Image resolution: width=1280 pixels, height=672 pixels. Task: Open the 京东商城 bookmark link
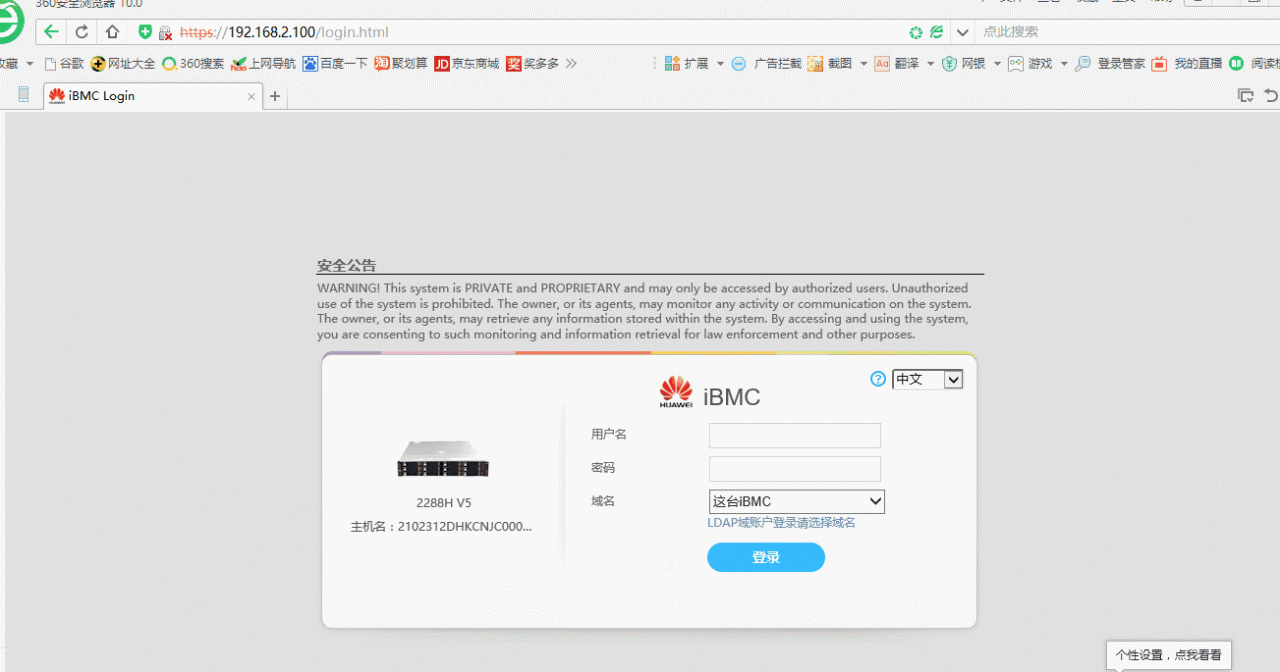(x=466, y=64)
